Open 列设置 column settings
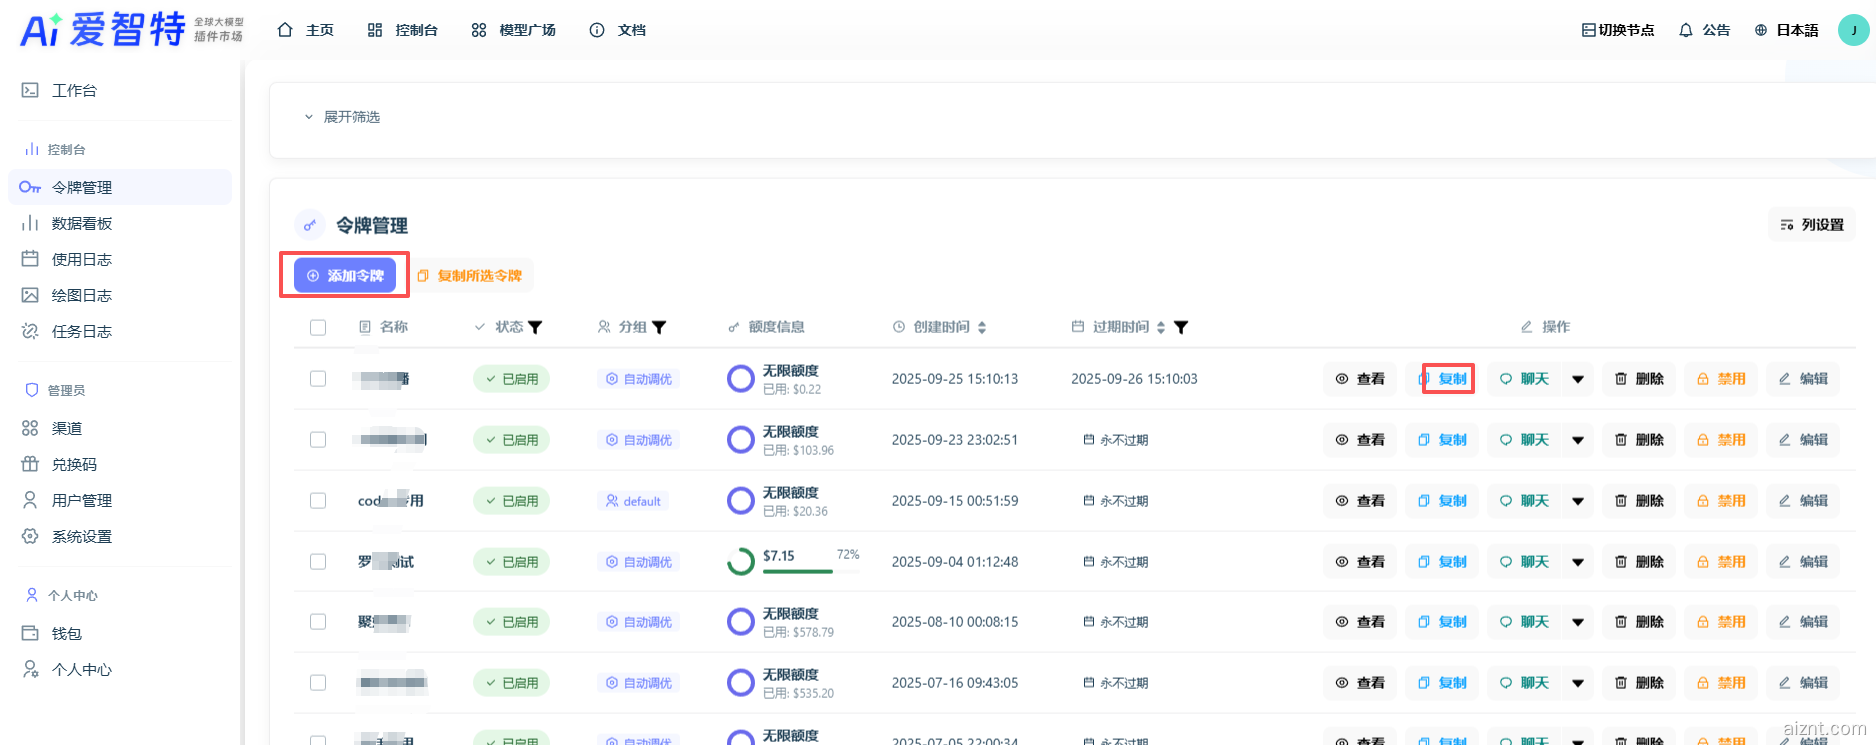1876x745 pixels. (1811, 225)
